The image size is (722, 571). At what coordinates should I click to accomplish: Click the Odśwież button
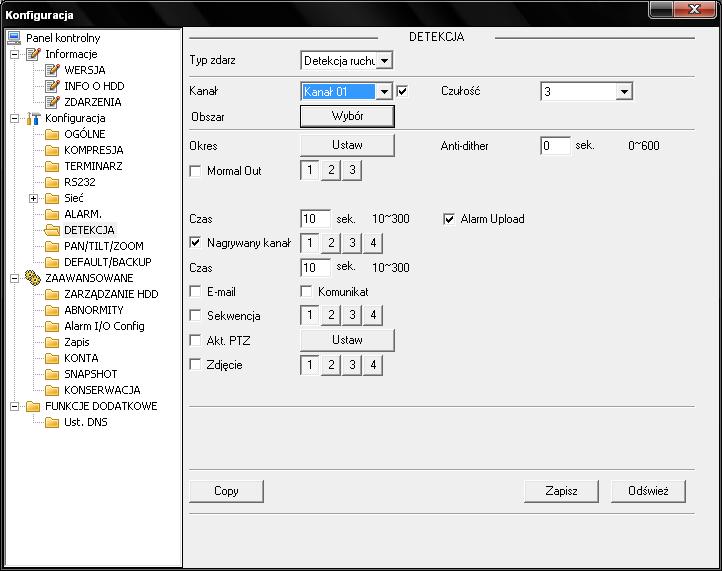pos(648,491)
